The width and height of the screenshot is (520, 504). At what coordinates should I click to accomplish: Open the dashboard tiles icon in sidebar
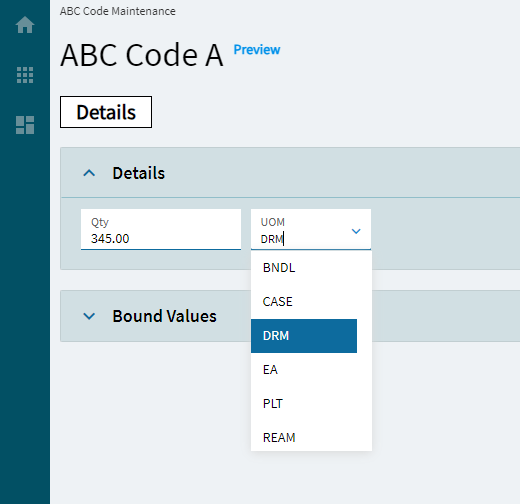click(x=25, y=125)
